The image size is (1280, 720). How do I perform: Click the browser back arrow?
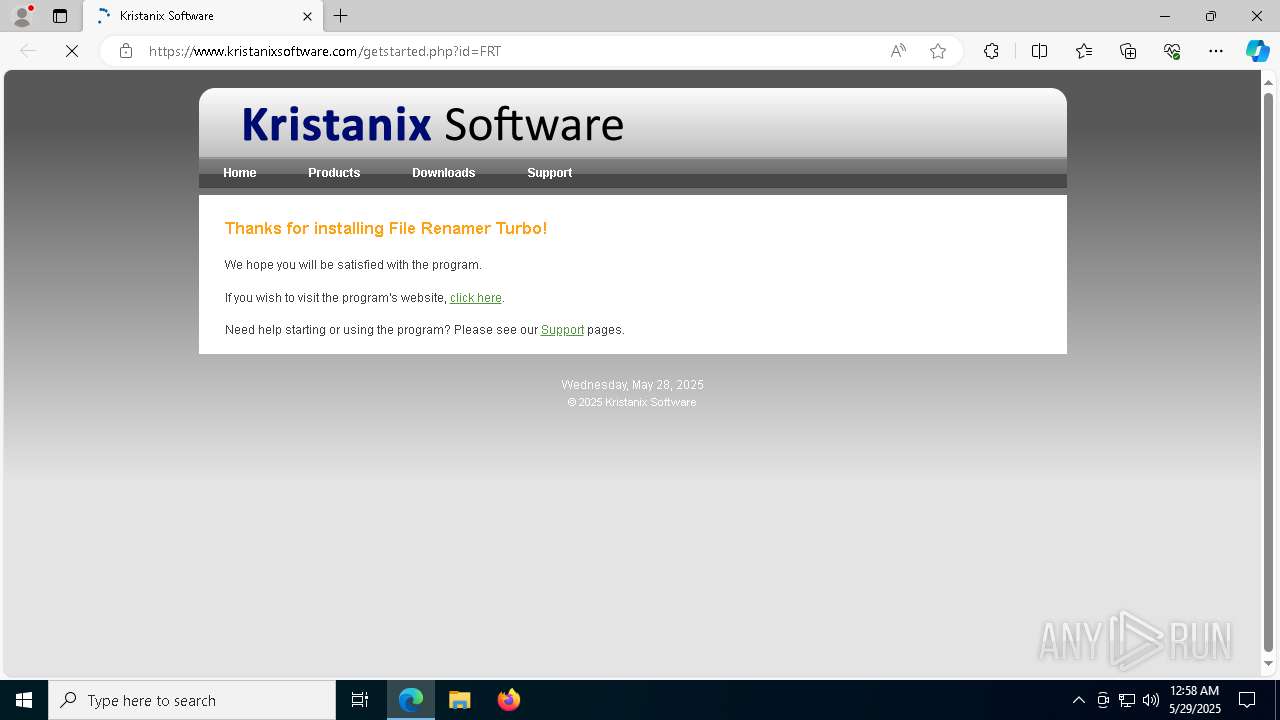(28, 51)
